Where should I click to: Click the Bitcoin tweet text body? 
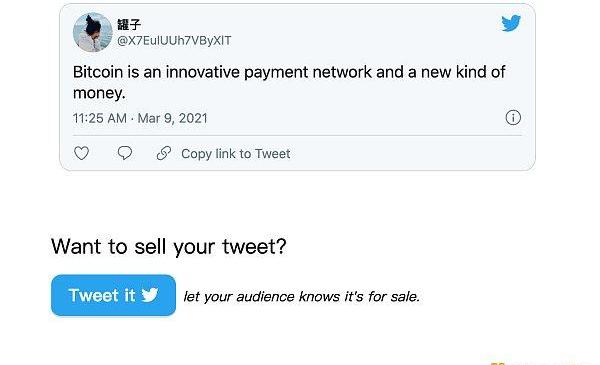coord(289,82)
